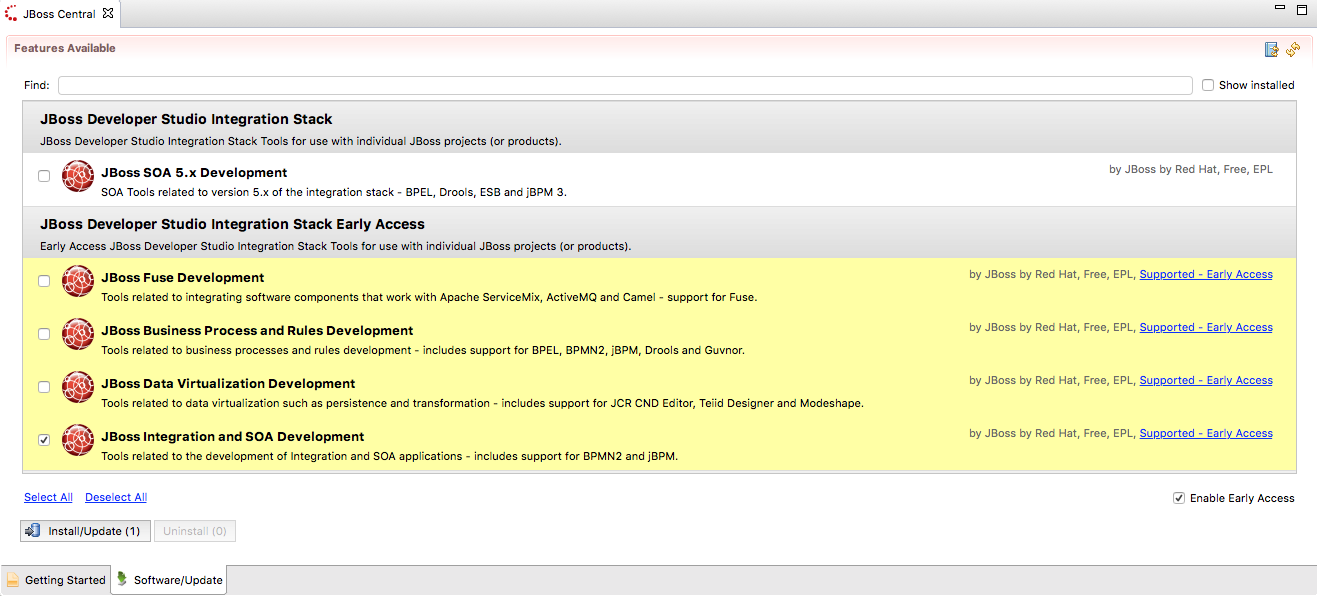
Task: Open Early Access link for Integration and SOA
Action: (1206, 433)
